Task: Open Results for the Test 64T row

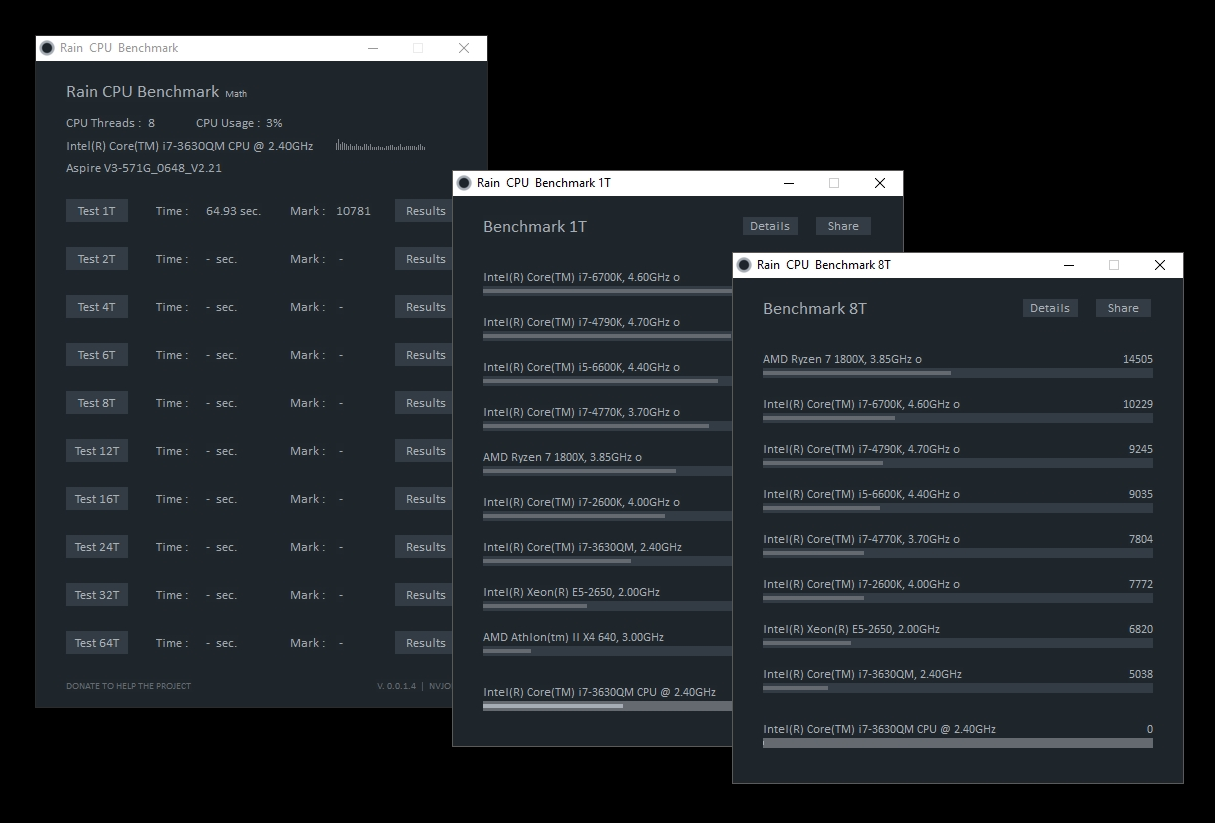Action: (424, 643)
